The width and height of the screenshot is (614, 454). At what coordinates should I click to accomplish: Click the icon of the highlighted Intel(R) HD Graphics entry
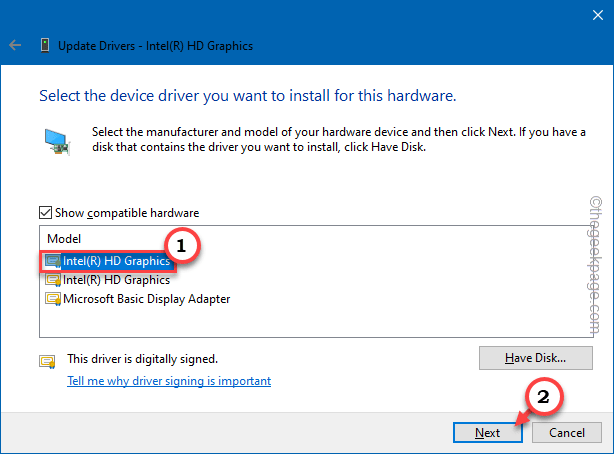[53, 262]
